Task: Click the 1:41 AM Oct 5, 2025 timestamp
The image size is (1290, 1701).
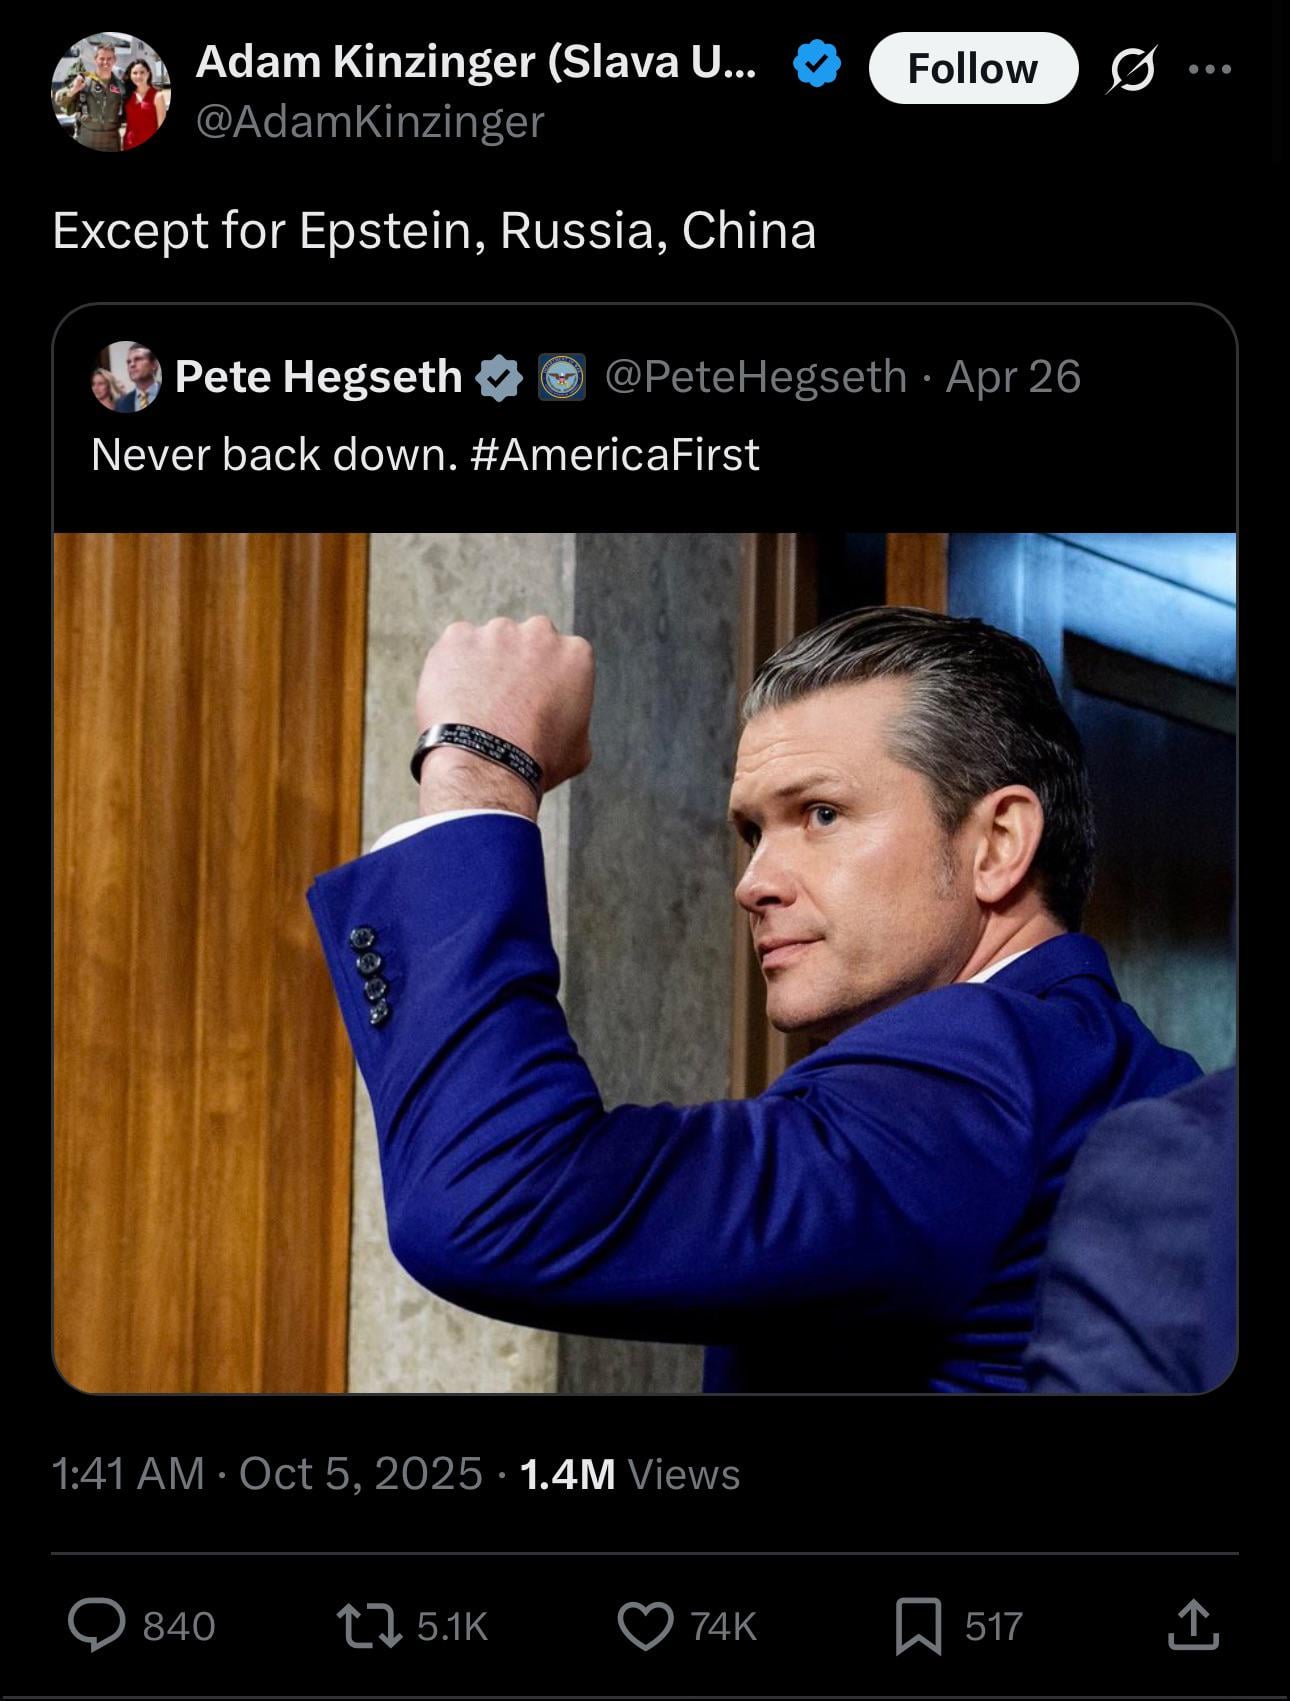Action: [267, 1474]
